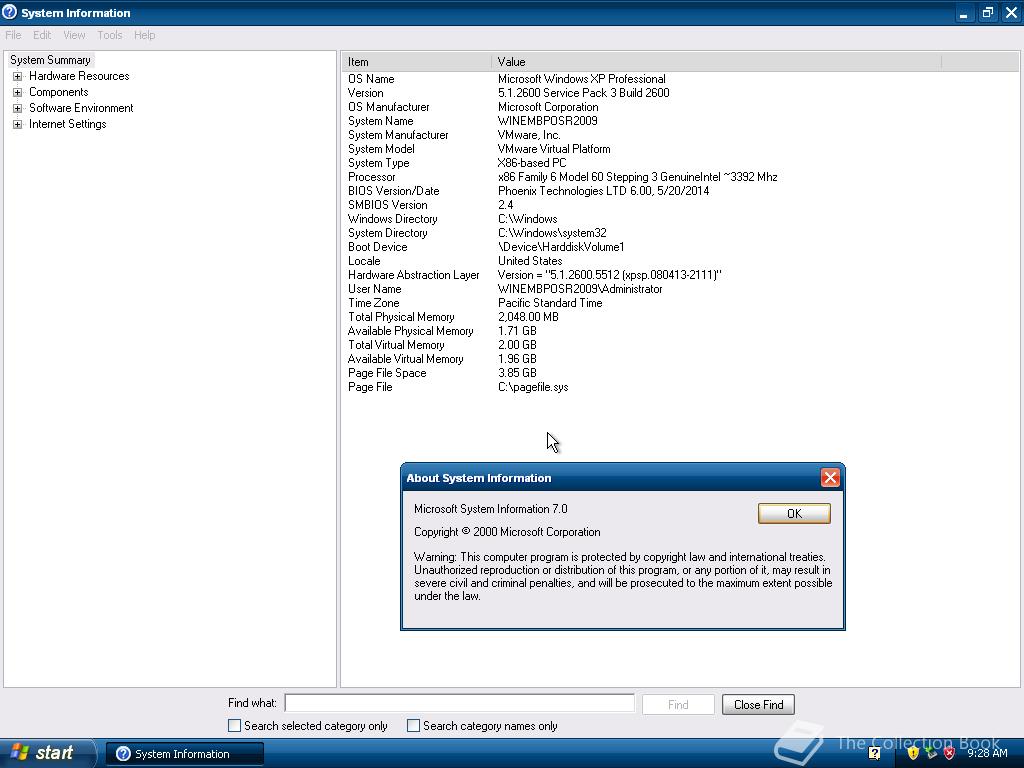Select the Processor row label
This screenshot has height=768, width=1024.
(372, 177)
